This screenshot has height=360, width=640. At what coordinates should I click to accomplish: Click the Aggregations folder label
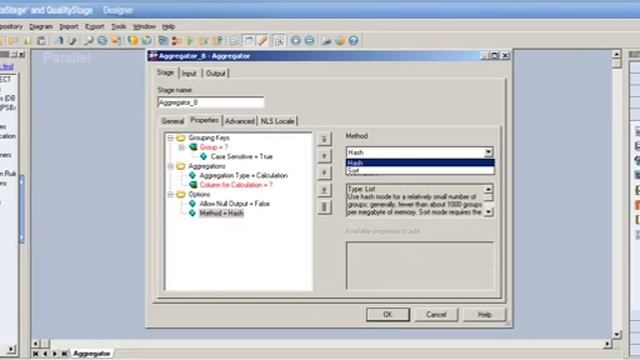point(207,166)
